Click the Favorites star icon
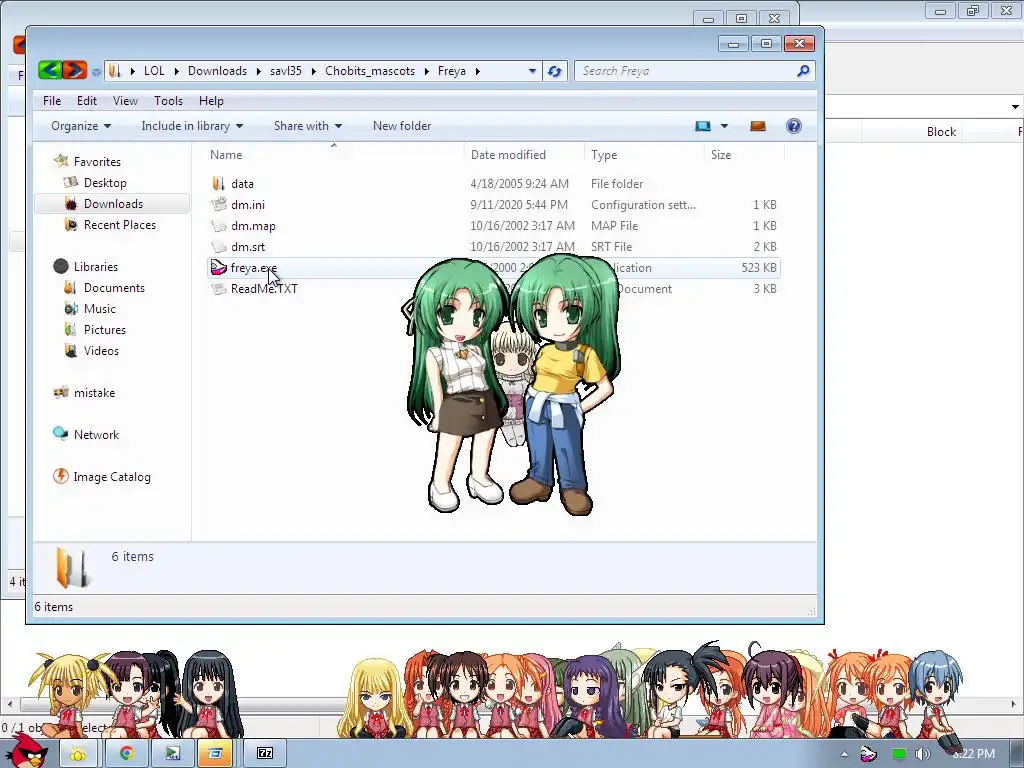1024x768 pixels. click(x=61, y=161)
